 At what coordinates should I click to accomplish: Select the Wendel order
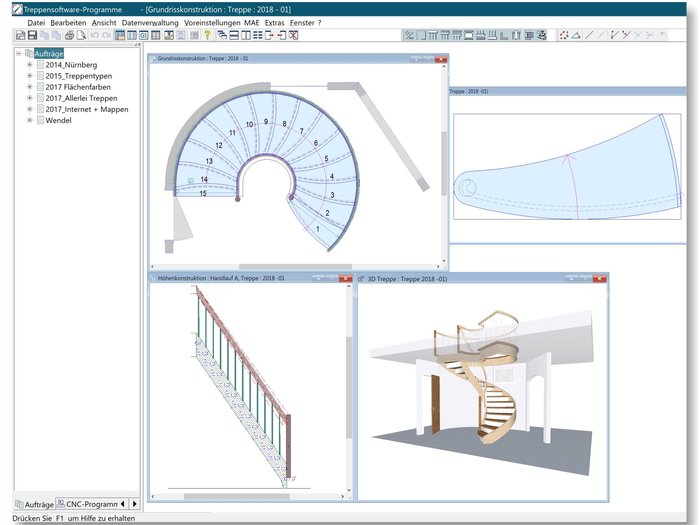coord(58,120)
